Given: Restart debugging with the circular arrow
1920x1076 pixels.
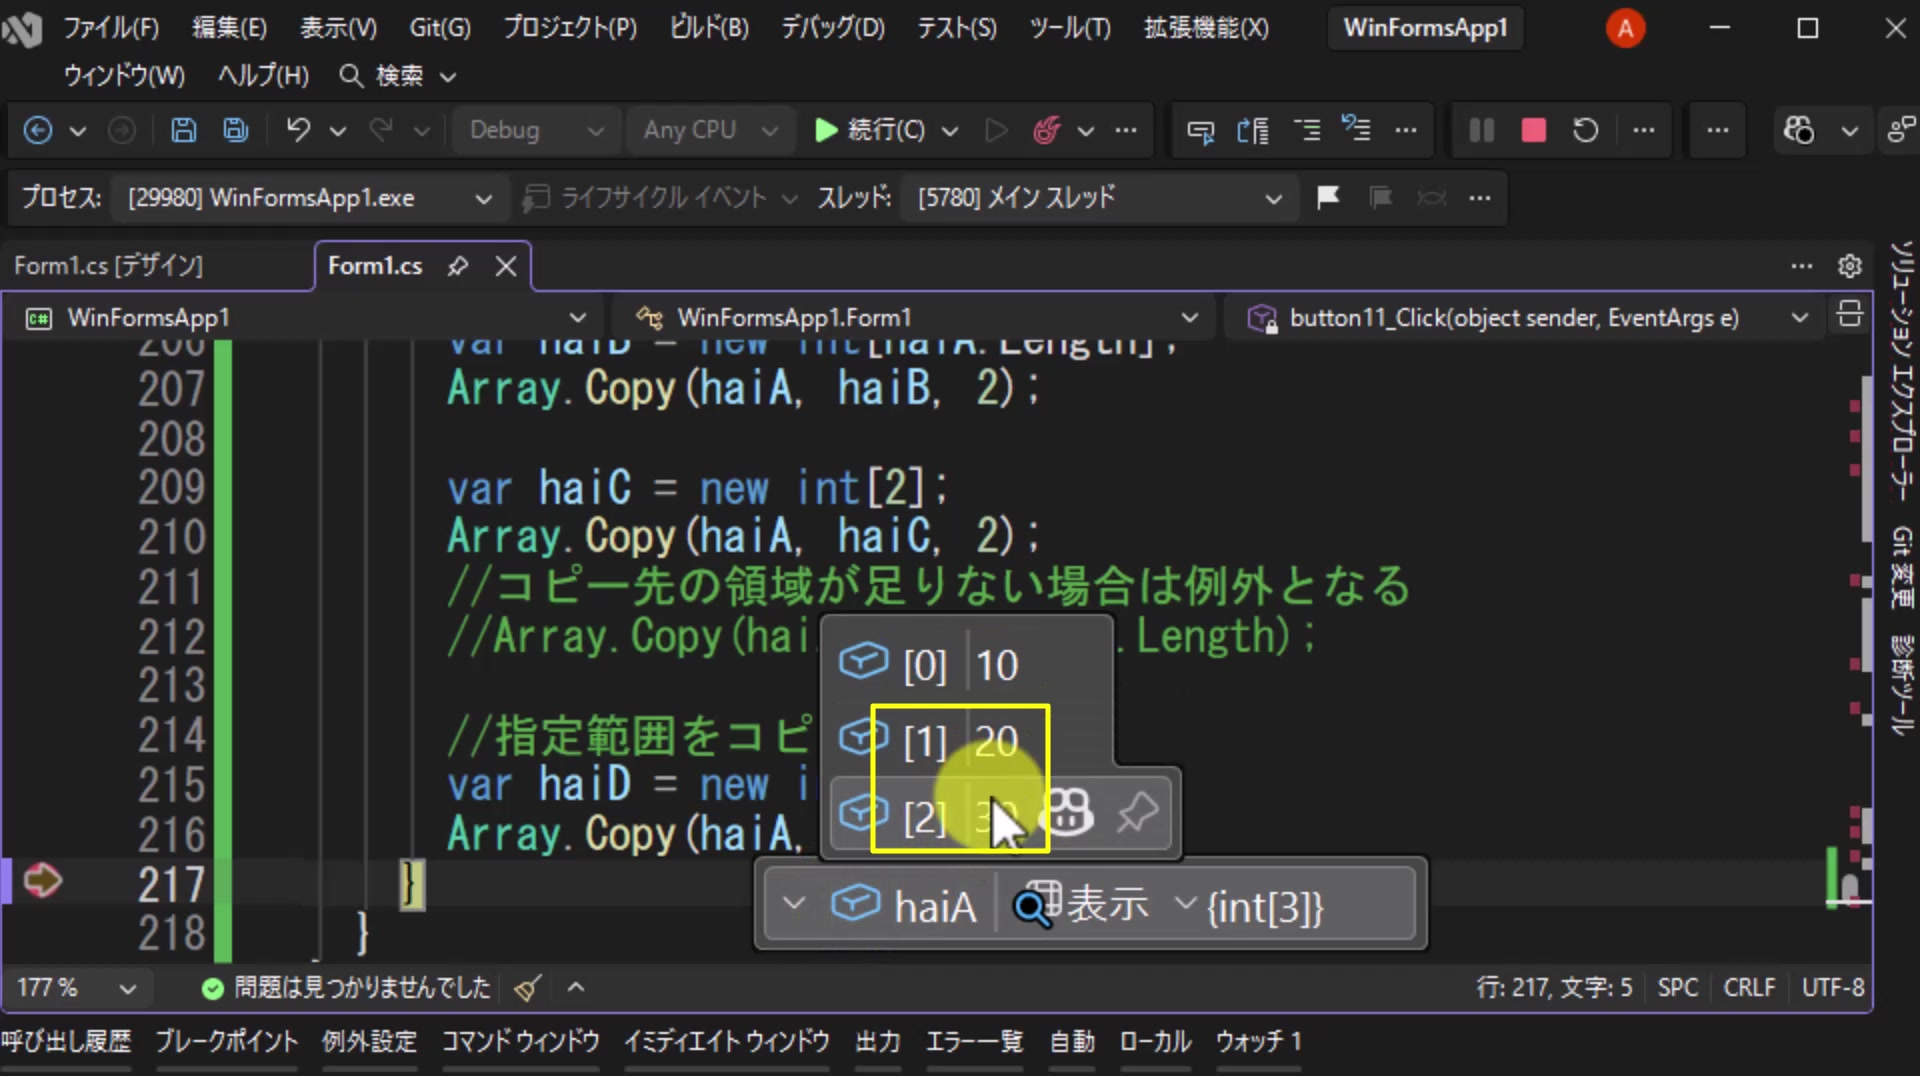Looking at the screenshot, I should pos(1585,130).
